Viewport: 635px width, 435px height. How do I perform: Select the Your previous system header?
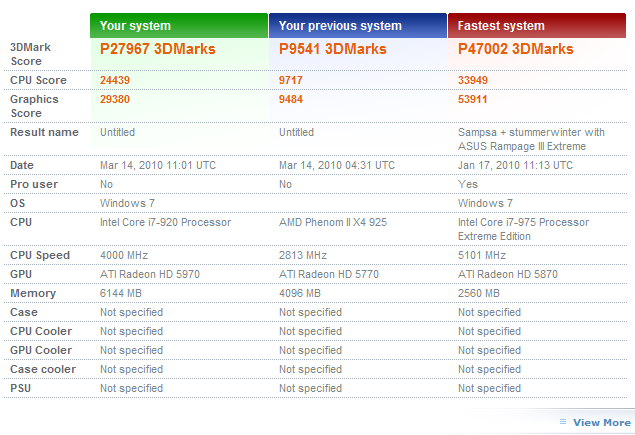click(358, 26)
